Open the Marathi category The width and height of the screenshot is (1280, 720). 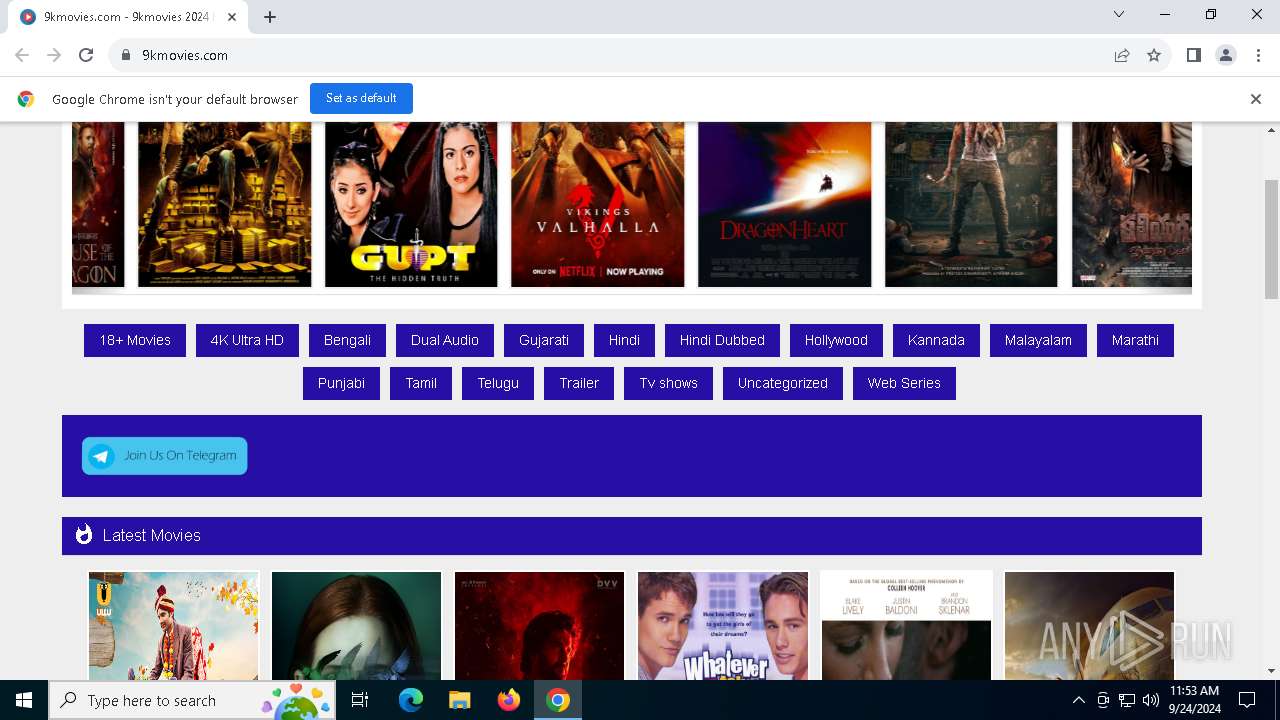pos(1135,340)
